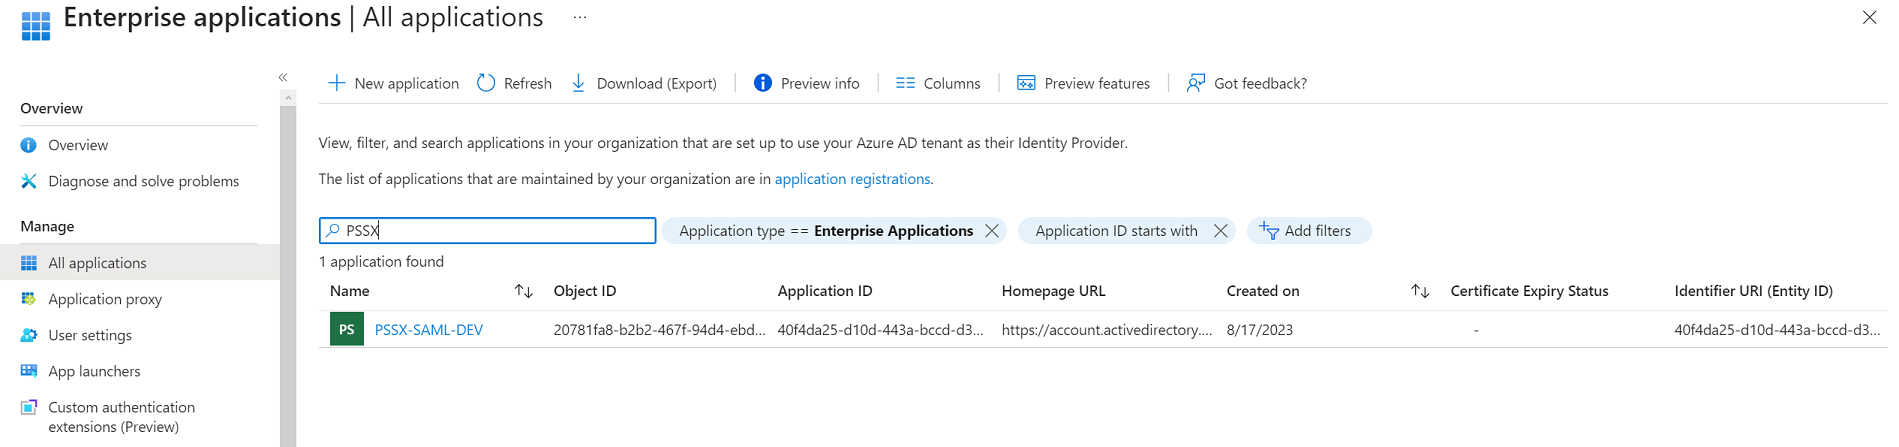Click the Created on column header

click(1263, 291)
